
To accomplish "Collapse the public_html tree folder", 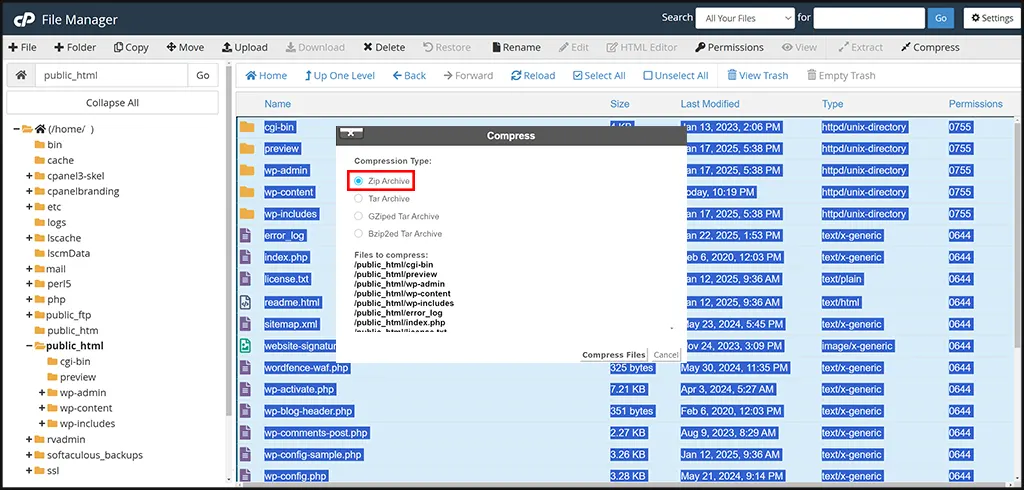I will 29,346.
